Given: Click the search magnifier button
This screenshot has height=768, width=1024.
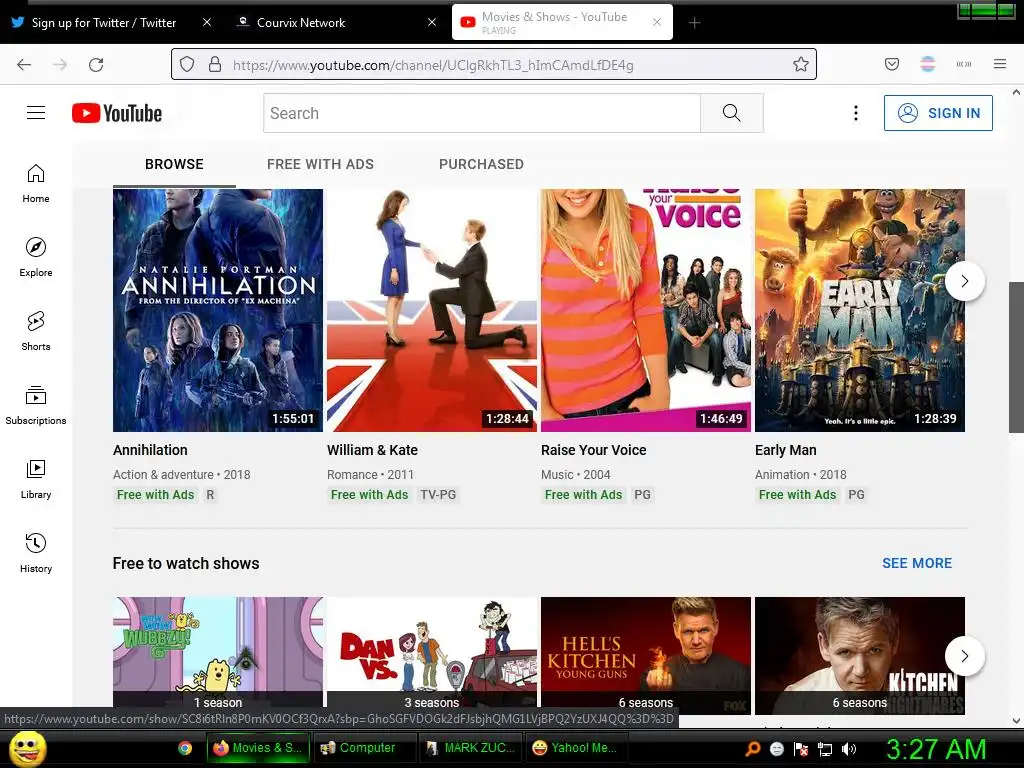Looking at the screenshot, I should coord(731,113).
